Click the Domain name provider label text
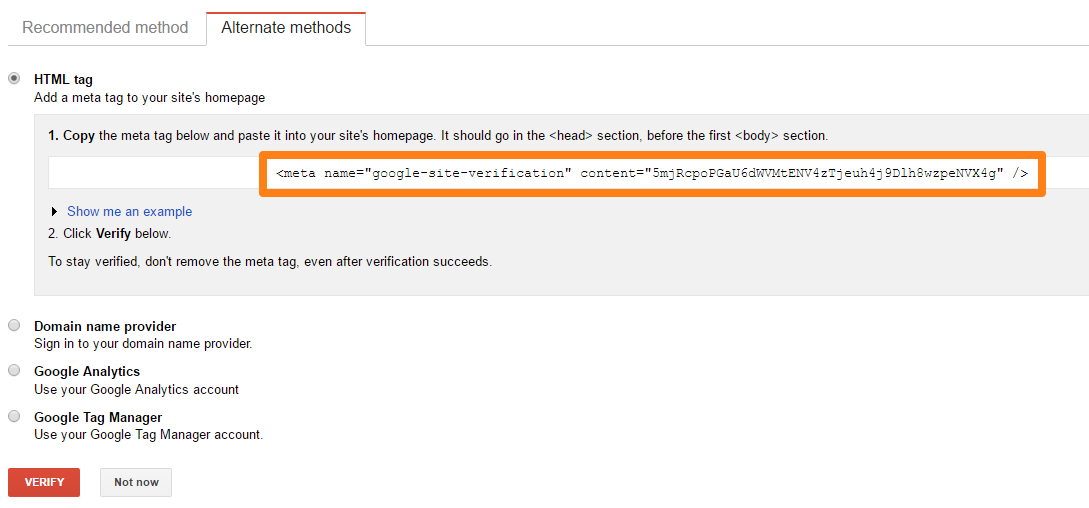 (105, 326)
